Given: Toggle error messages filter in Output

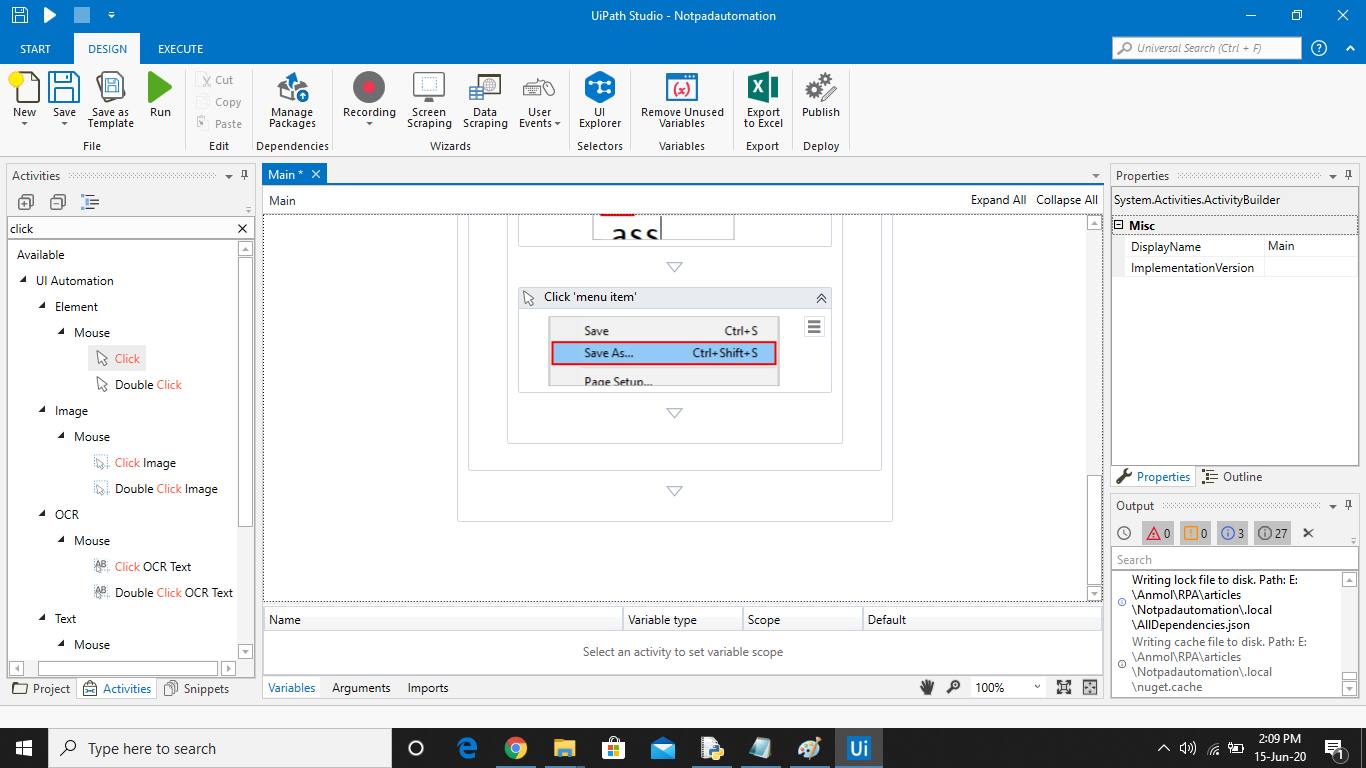Looking at the screenshot, I should (1158, 533).
